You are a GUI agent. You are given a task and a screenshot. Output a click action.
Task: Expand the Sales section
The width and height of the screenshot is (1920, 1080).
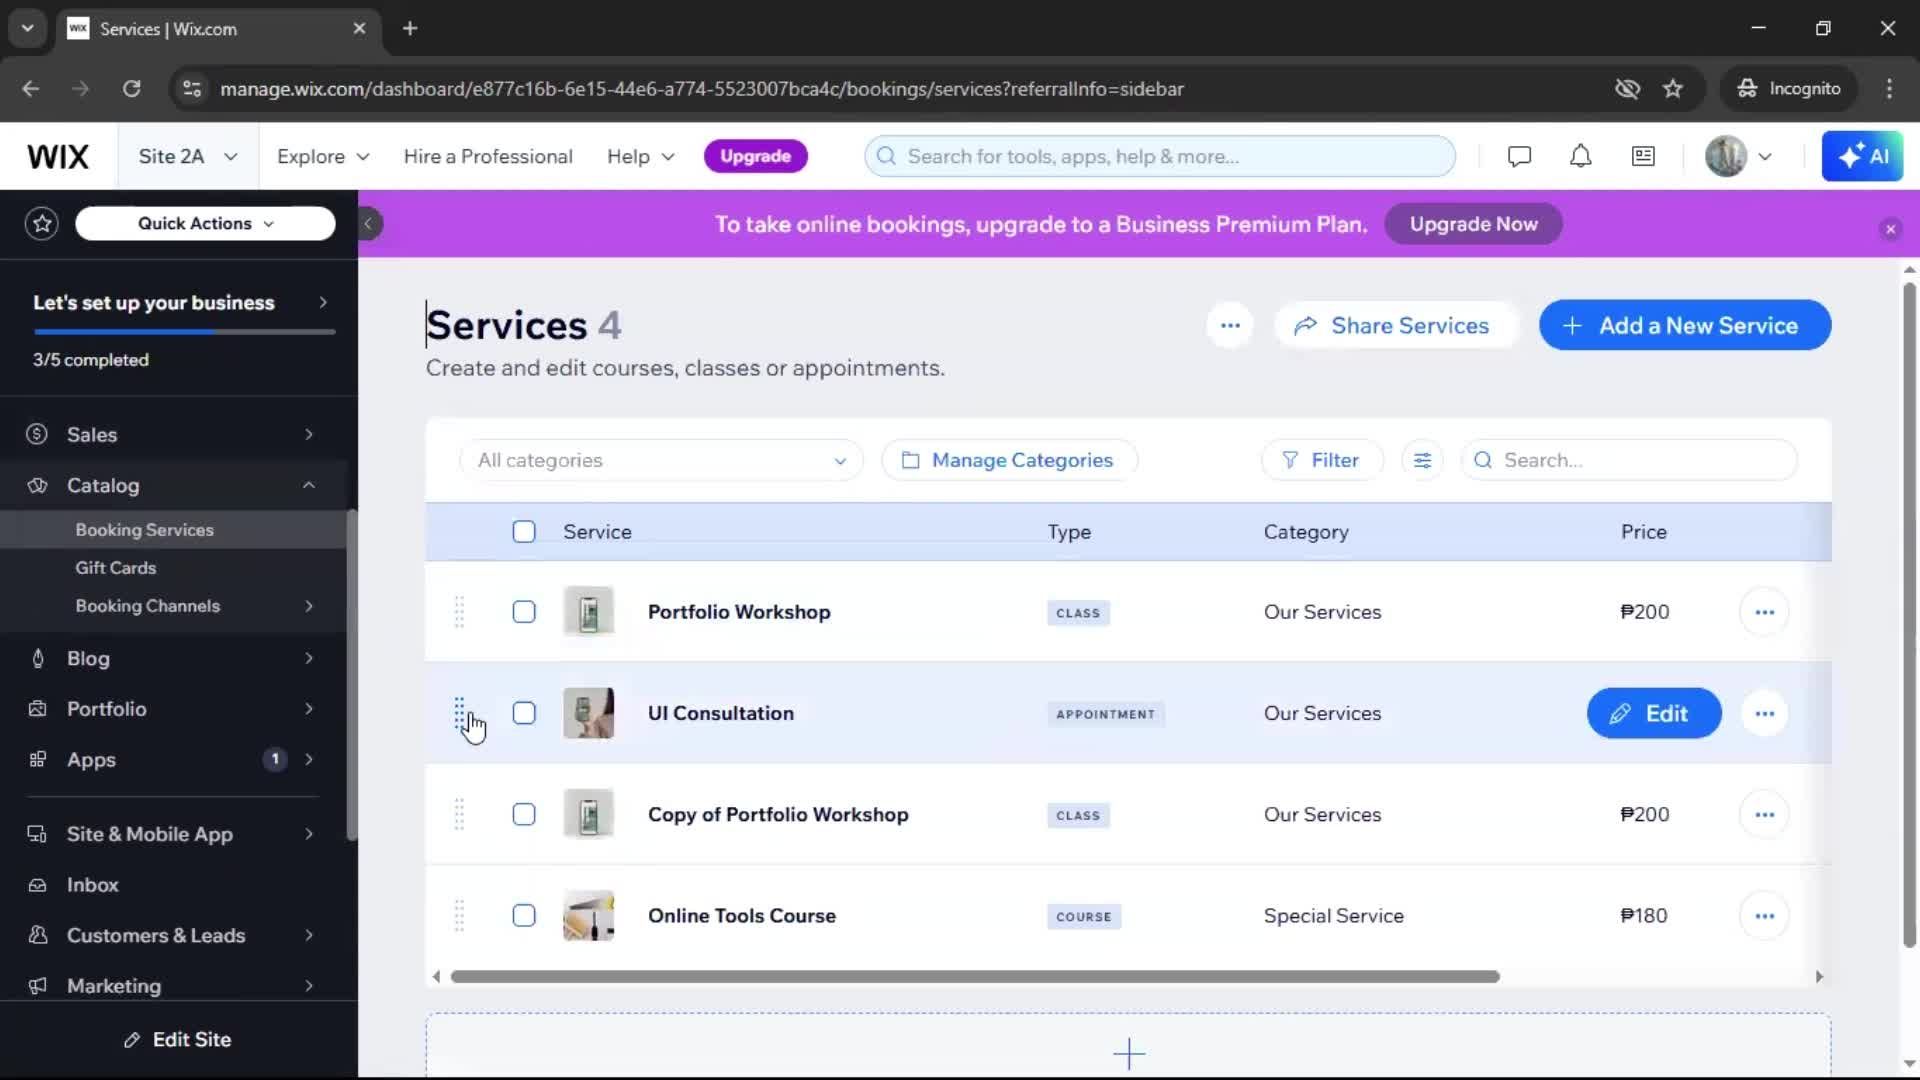point(173,435)
